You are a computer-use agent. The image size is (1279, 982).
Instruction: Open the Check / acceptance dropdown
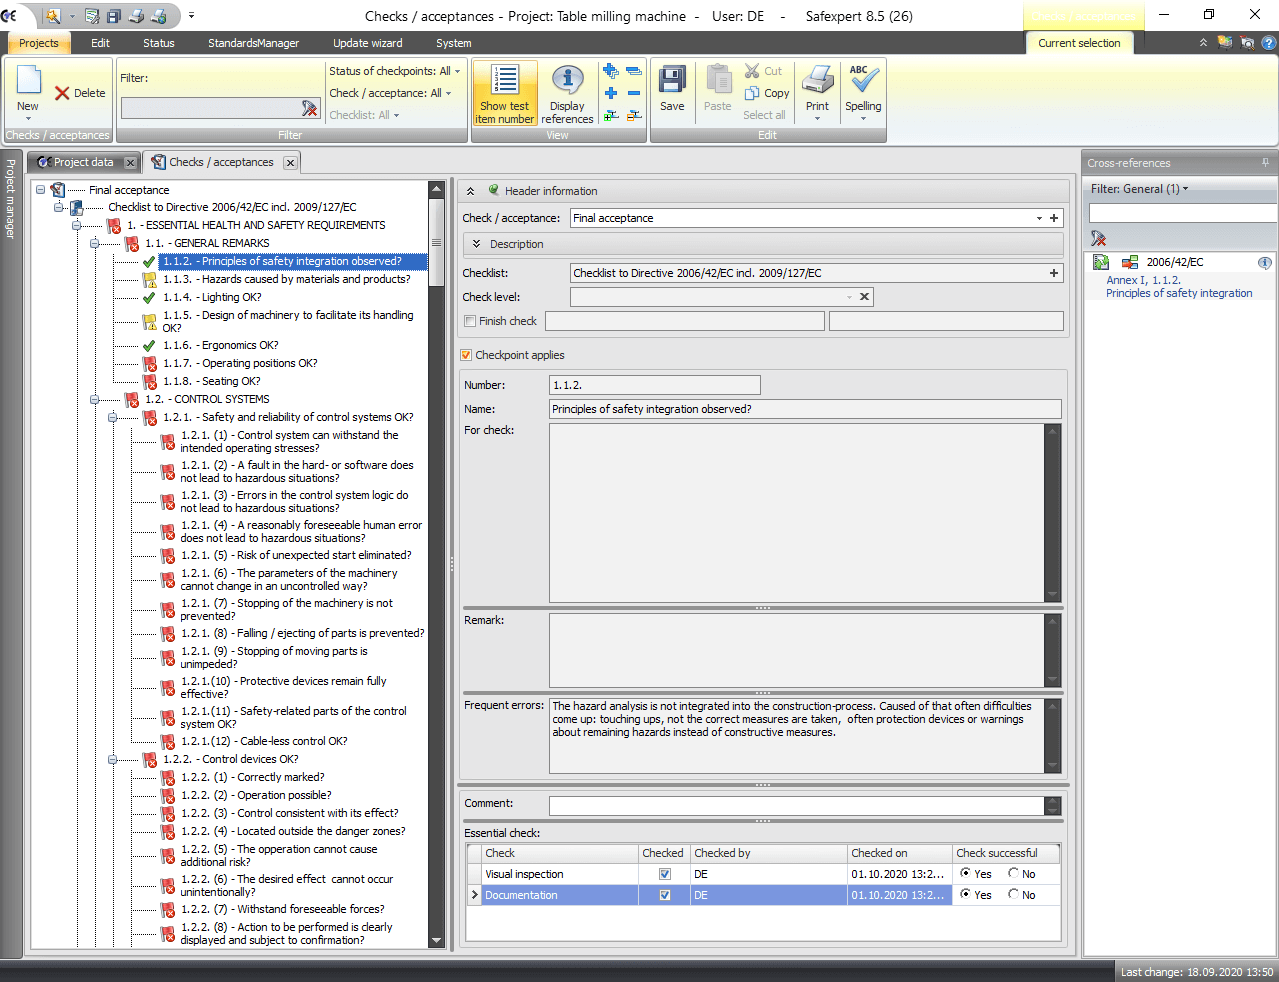tap(1039, 218)
